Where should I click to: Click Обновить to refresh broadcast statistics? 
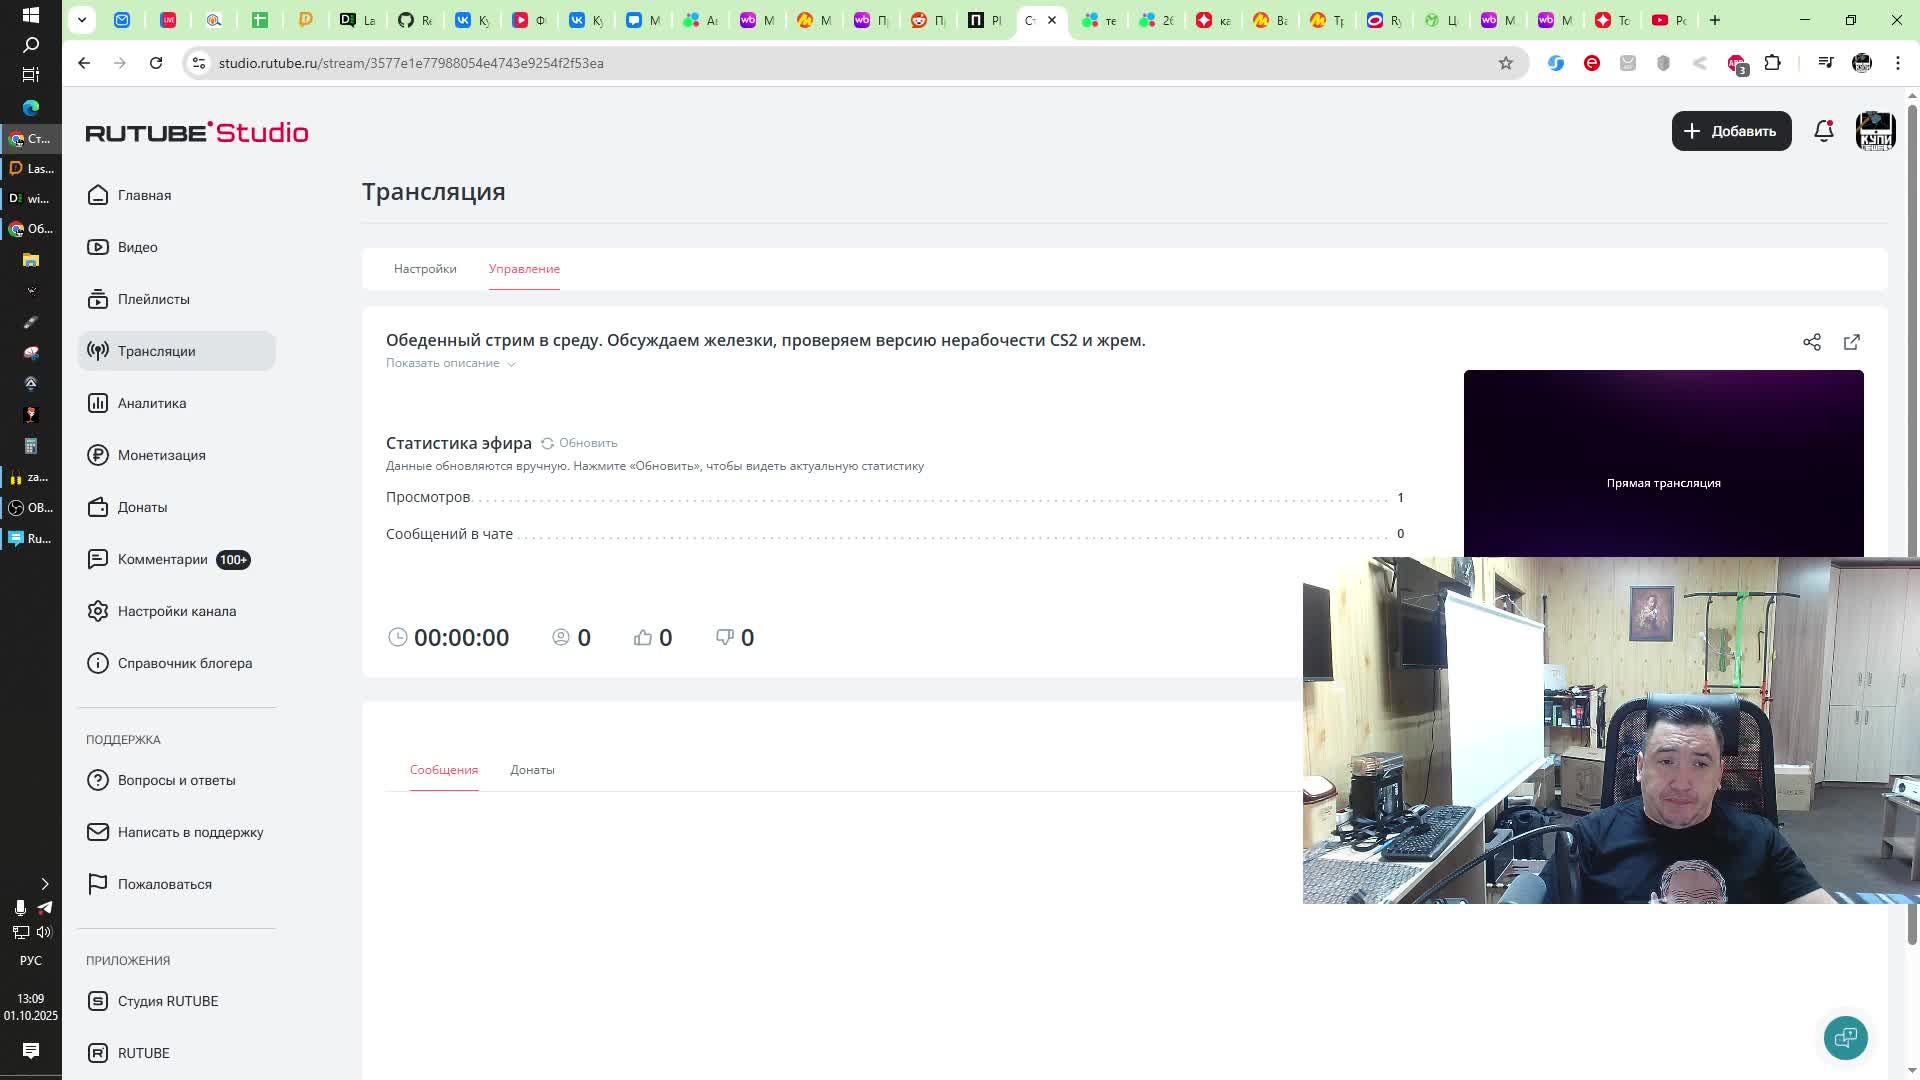tap(579, 443)
